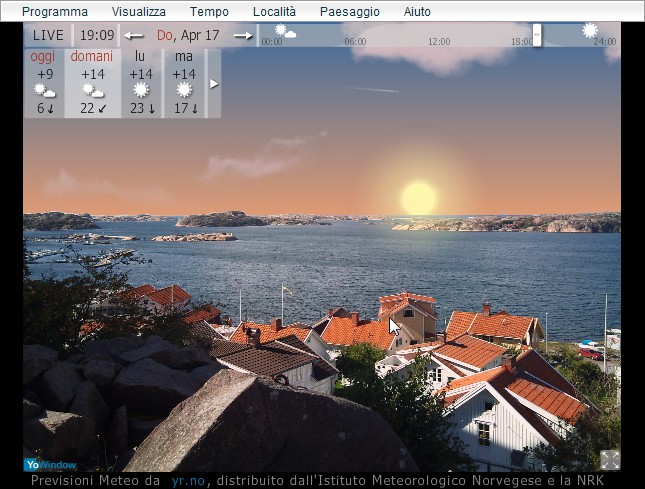Click the 12:00 mark on the timeline

point(439,42)
